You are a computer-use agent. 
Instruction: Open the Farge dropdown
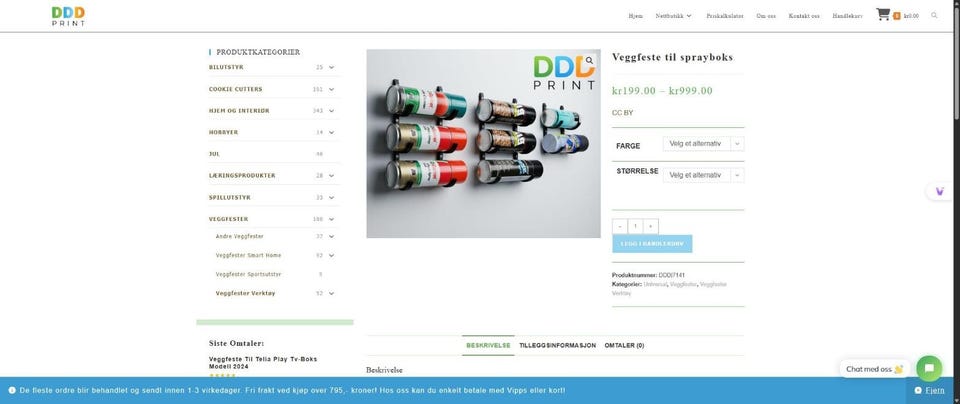(703, 144)
